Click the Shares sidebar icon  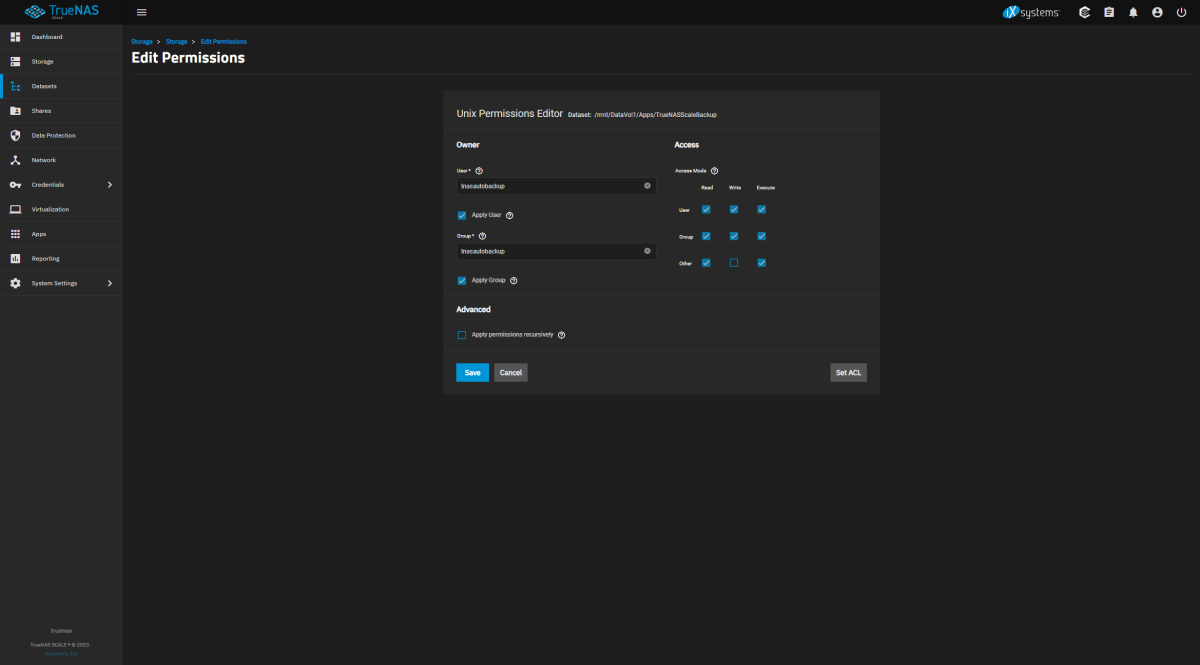coord(15,111)
